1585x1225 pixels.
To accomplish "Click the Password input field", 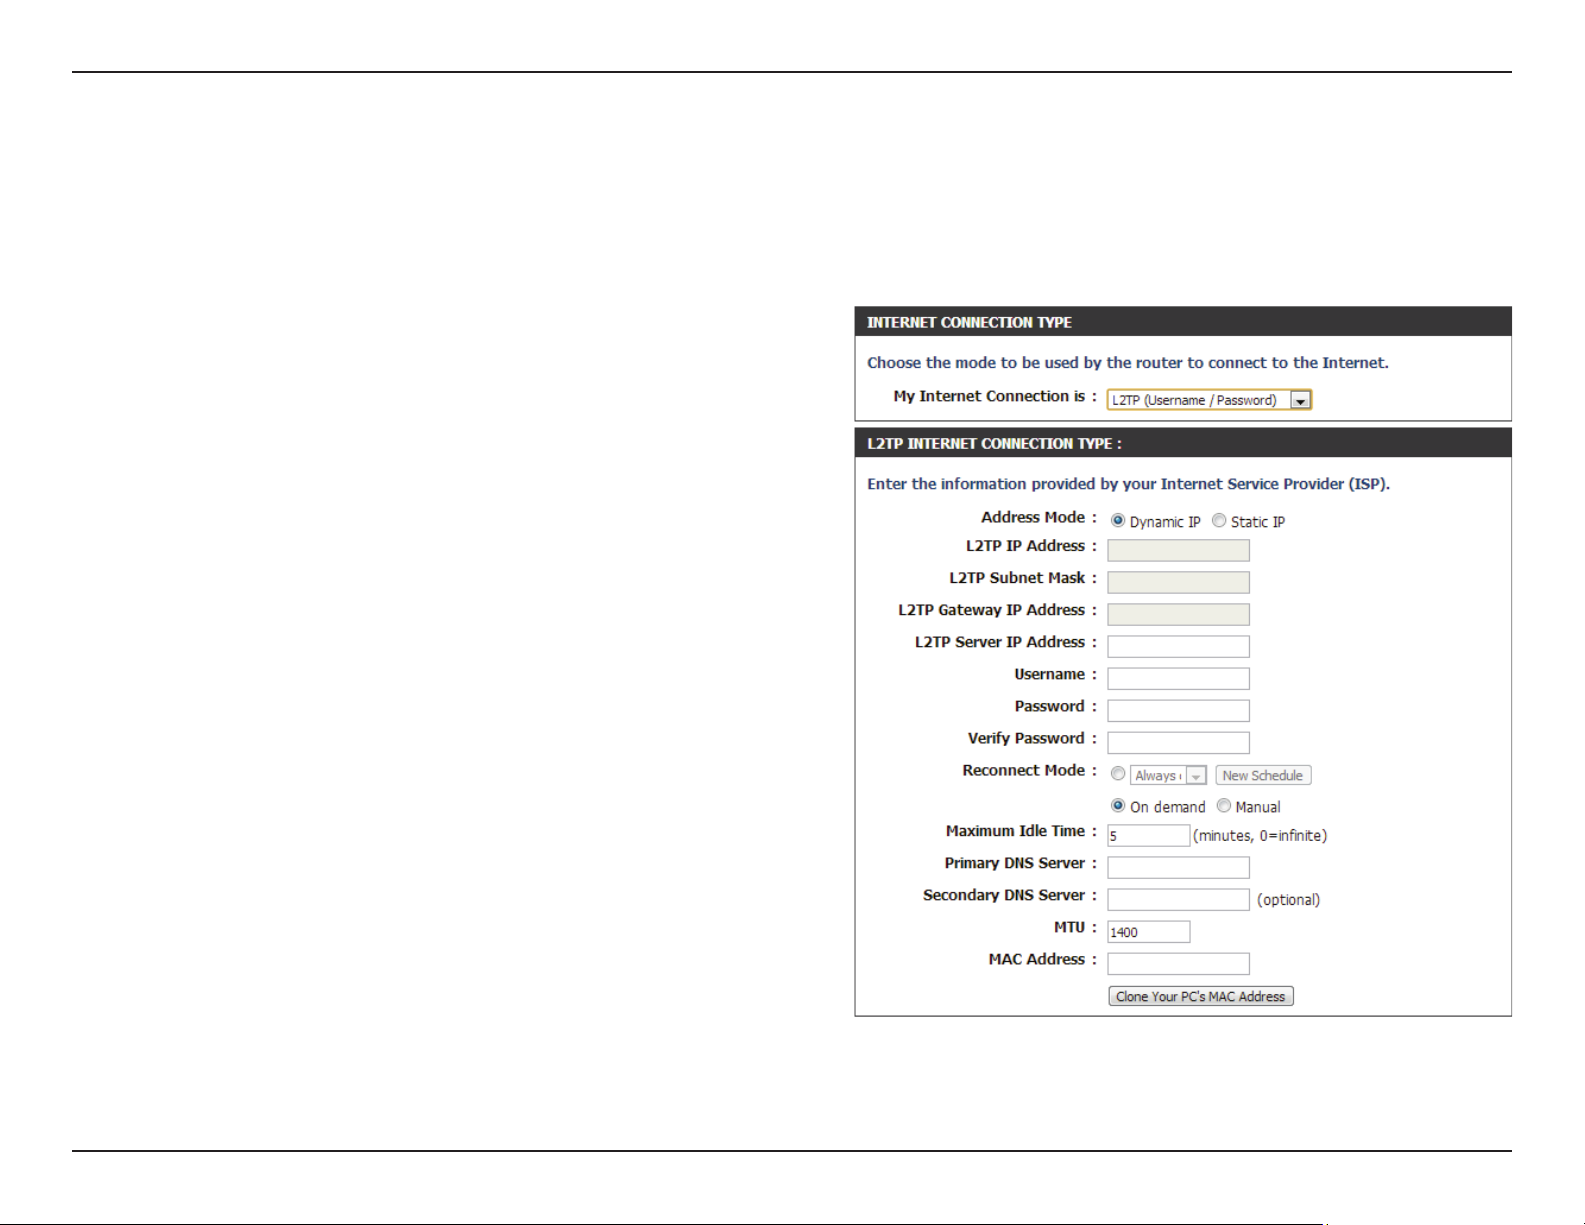I will click(x=1178, y=710).
